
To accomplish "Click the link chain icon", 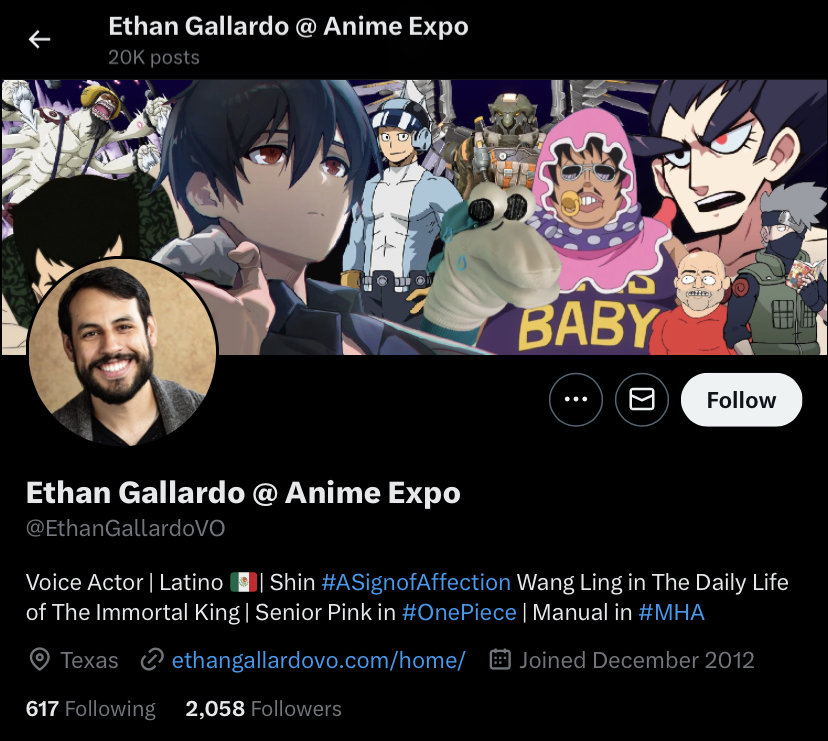I will [152, 660].
